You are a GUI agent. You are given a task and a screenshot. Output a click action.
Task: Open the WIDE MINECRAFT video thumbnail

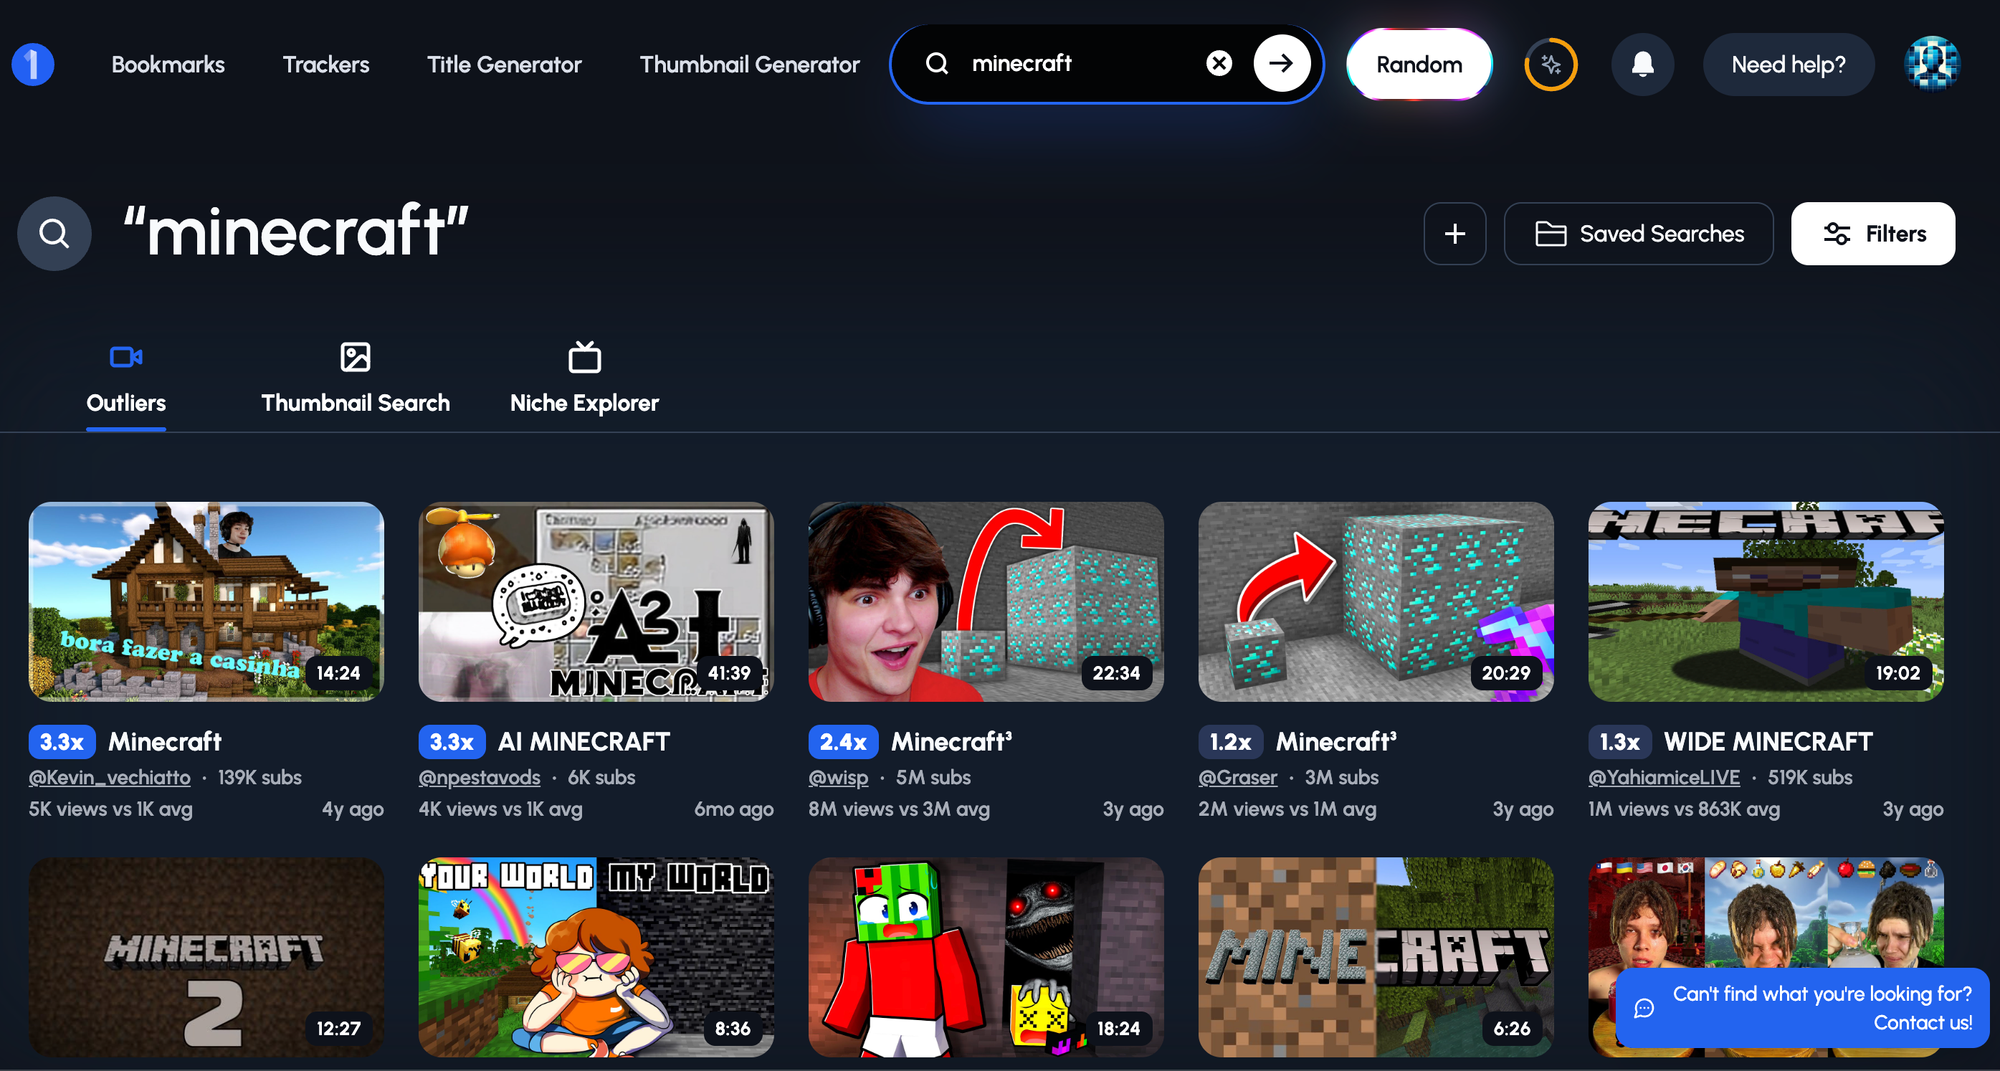coord(1765,602)
